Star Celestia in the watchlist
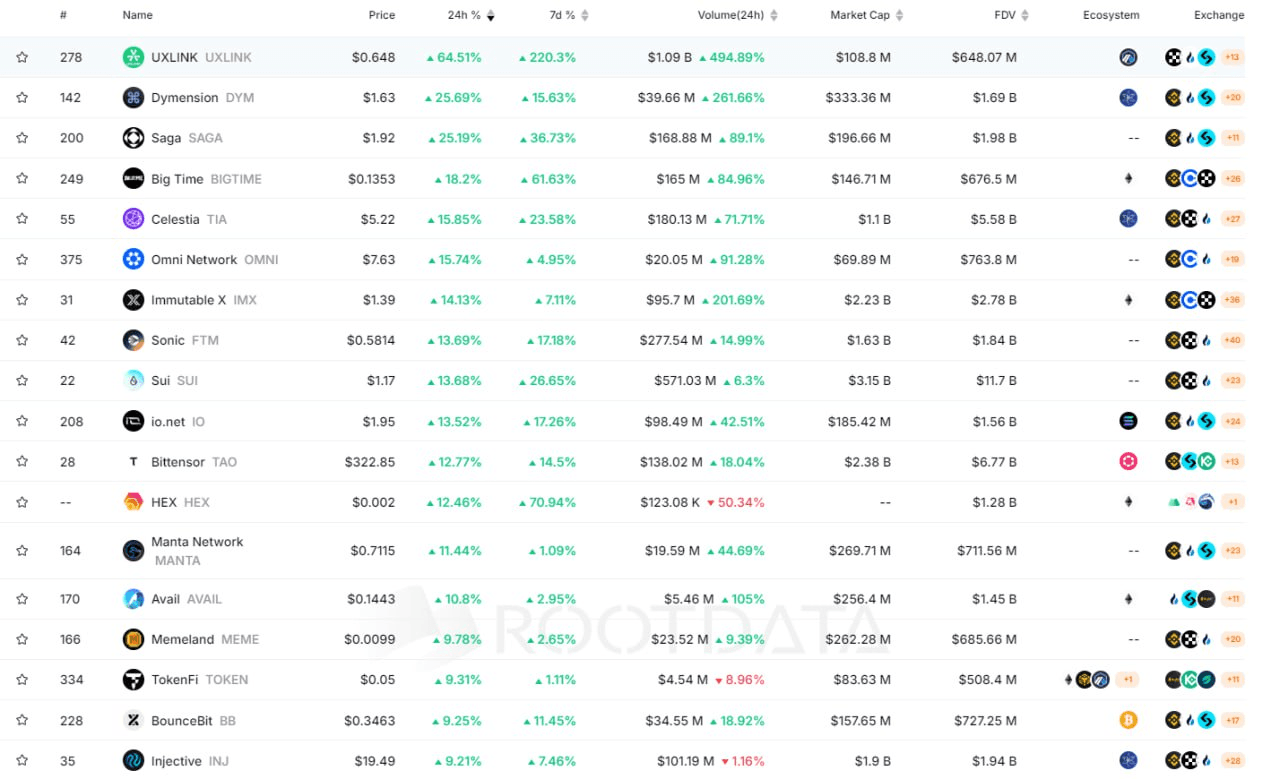The image size is (1280, 779). (x=22, y=219)
